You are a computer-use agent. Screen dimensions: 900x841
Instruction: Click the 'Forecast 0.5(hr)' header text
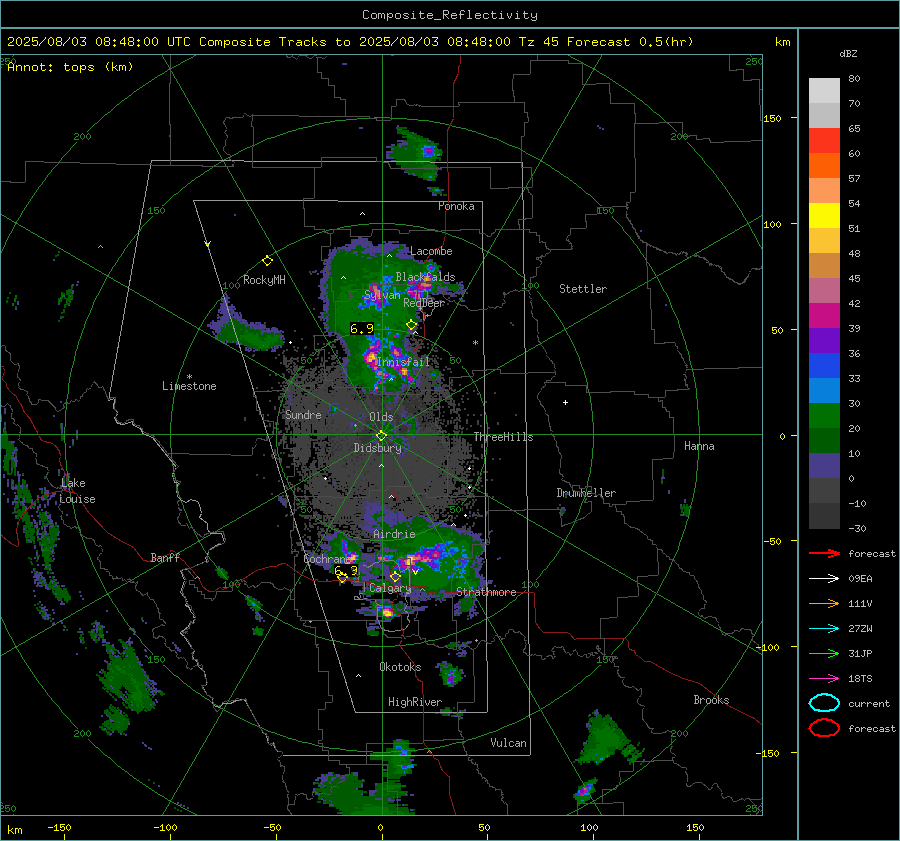coord(630,42)
